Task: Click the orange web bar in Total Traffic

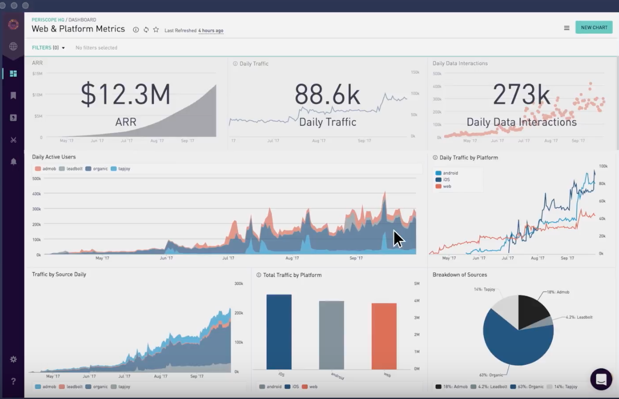Action: 384,336
